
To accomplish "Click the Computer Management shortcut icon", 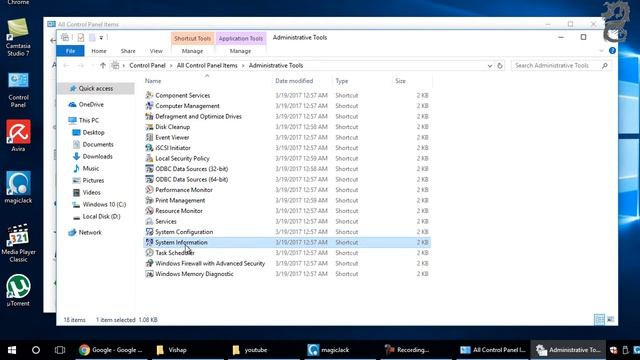I will [x=149, y=106].
